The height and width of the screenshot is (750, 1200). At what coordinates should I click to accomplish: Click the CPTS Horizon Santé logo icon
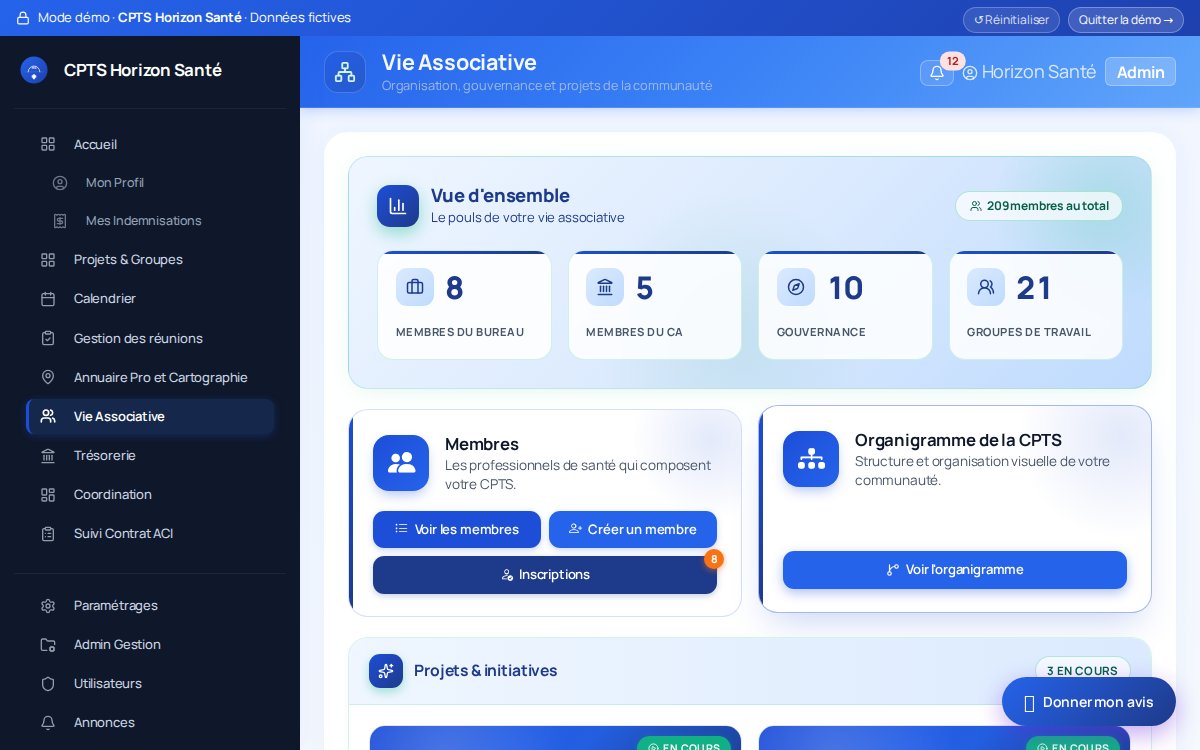tap(34, 70)
